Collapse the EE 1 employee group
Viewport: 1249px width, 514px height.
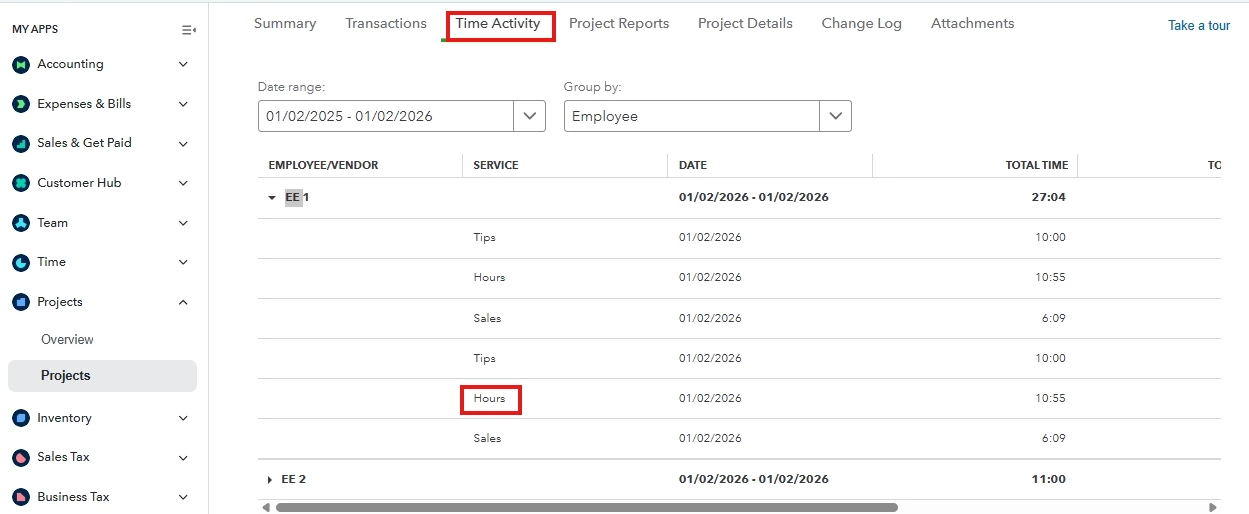pyautogui.click(x=271, y=198)
